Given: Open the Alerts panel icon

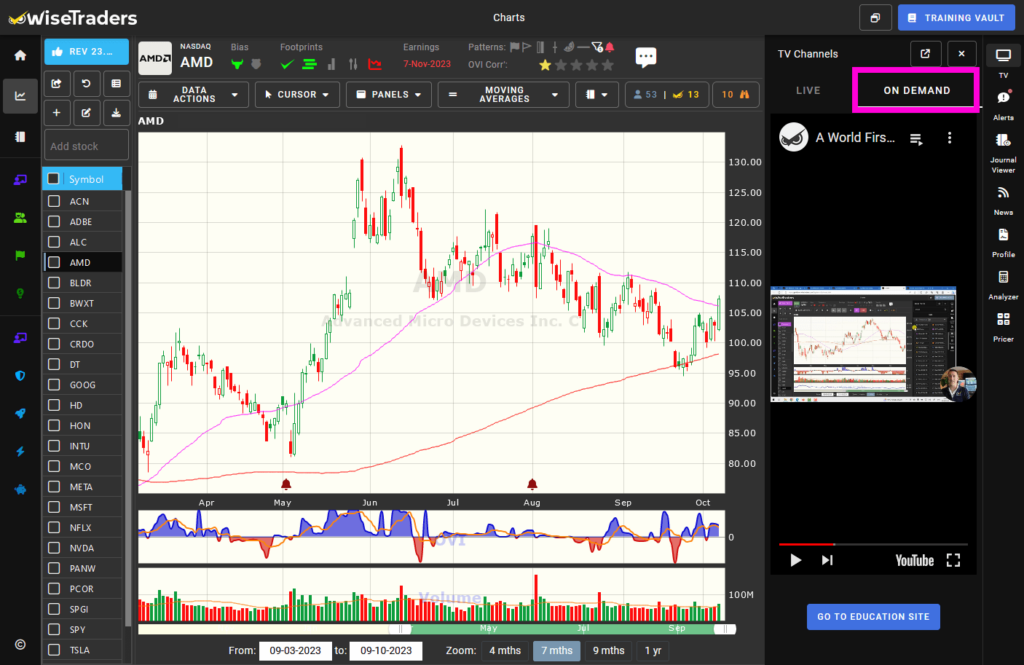Looking at the screenshot, I should click(x=1003, y=98).
